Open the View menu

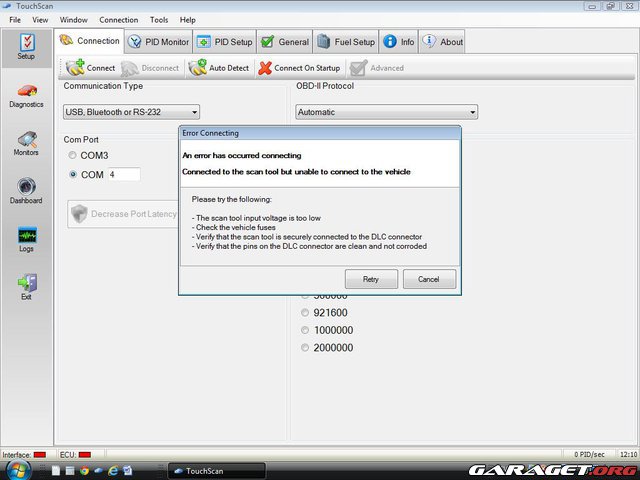click(40, 20)
